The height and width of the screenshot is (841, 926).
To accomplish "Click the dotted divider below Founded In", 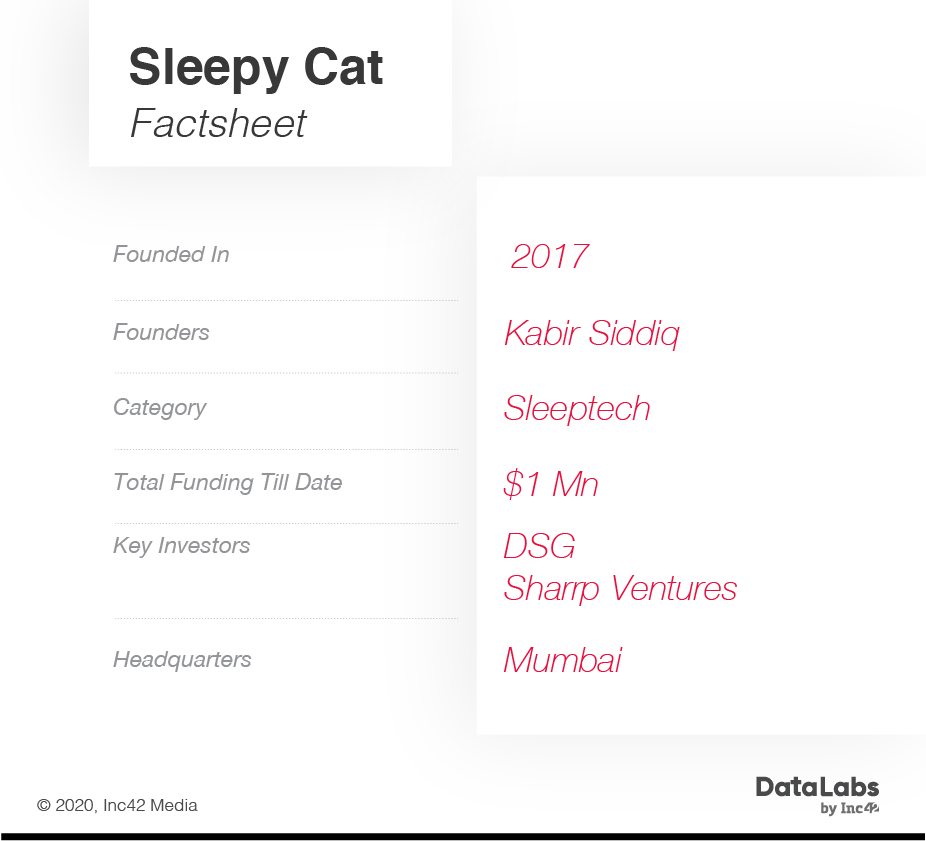I will (x=285, y=299).
